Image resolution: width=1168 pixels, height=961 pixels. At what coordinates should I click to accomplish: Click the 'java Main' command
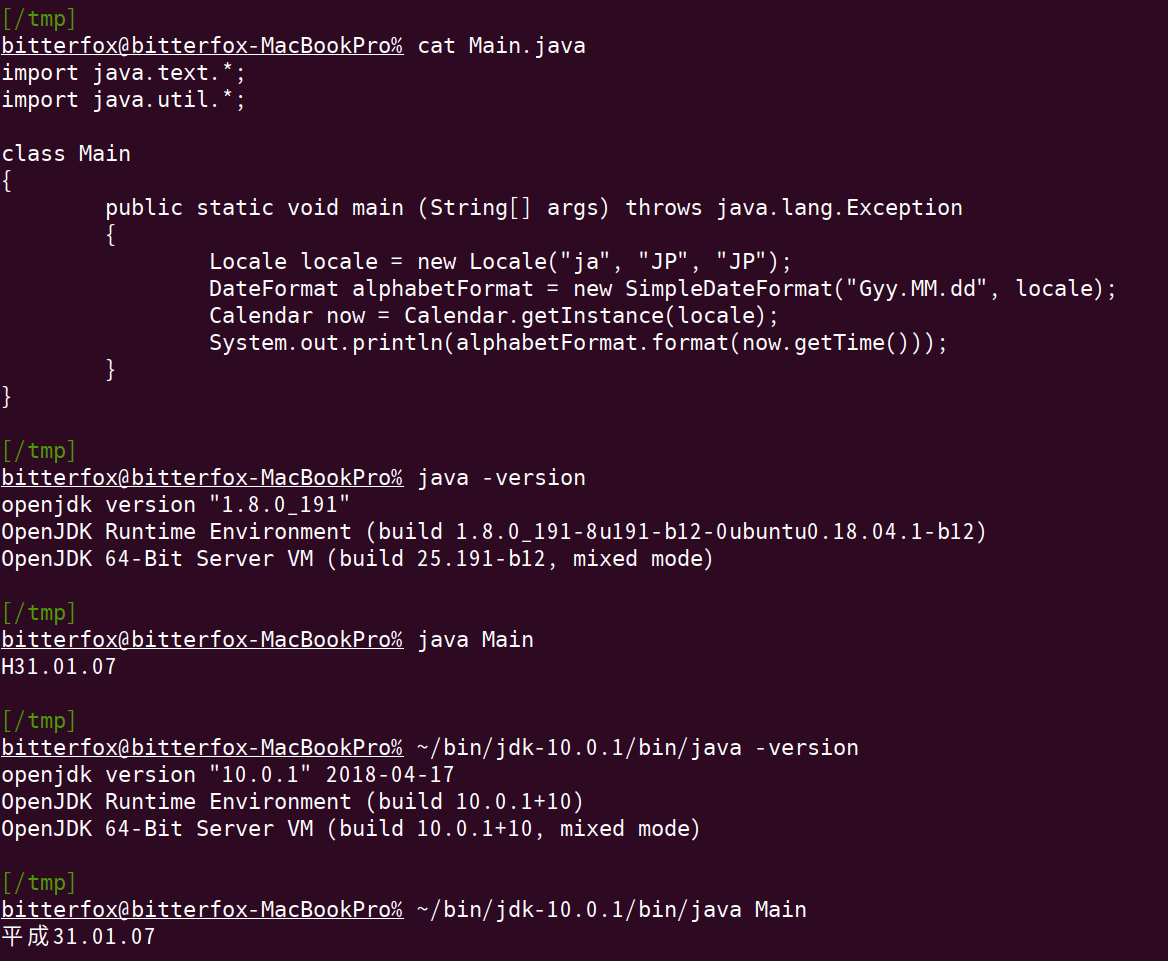(475, 640)
